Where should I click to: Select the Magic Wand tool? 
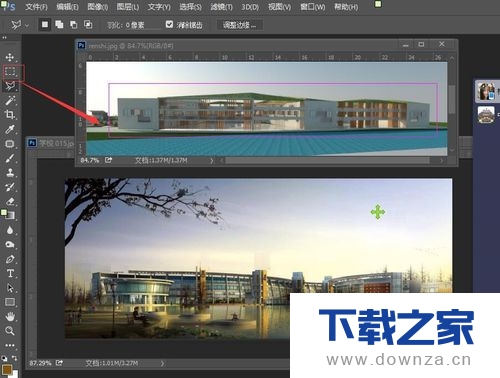(x=10, y=100)
